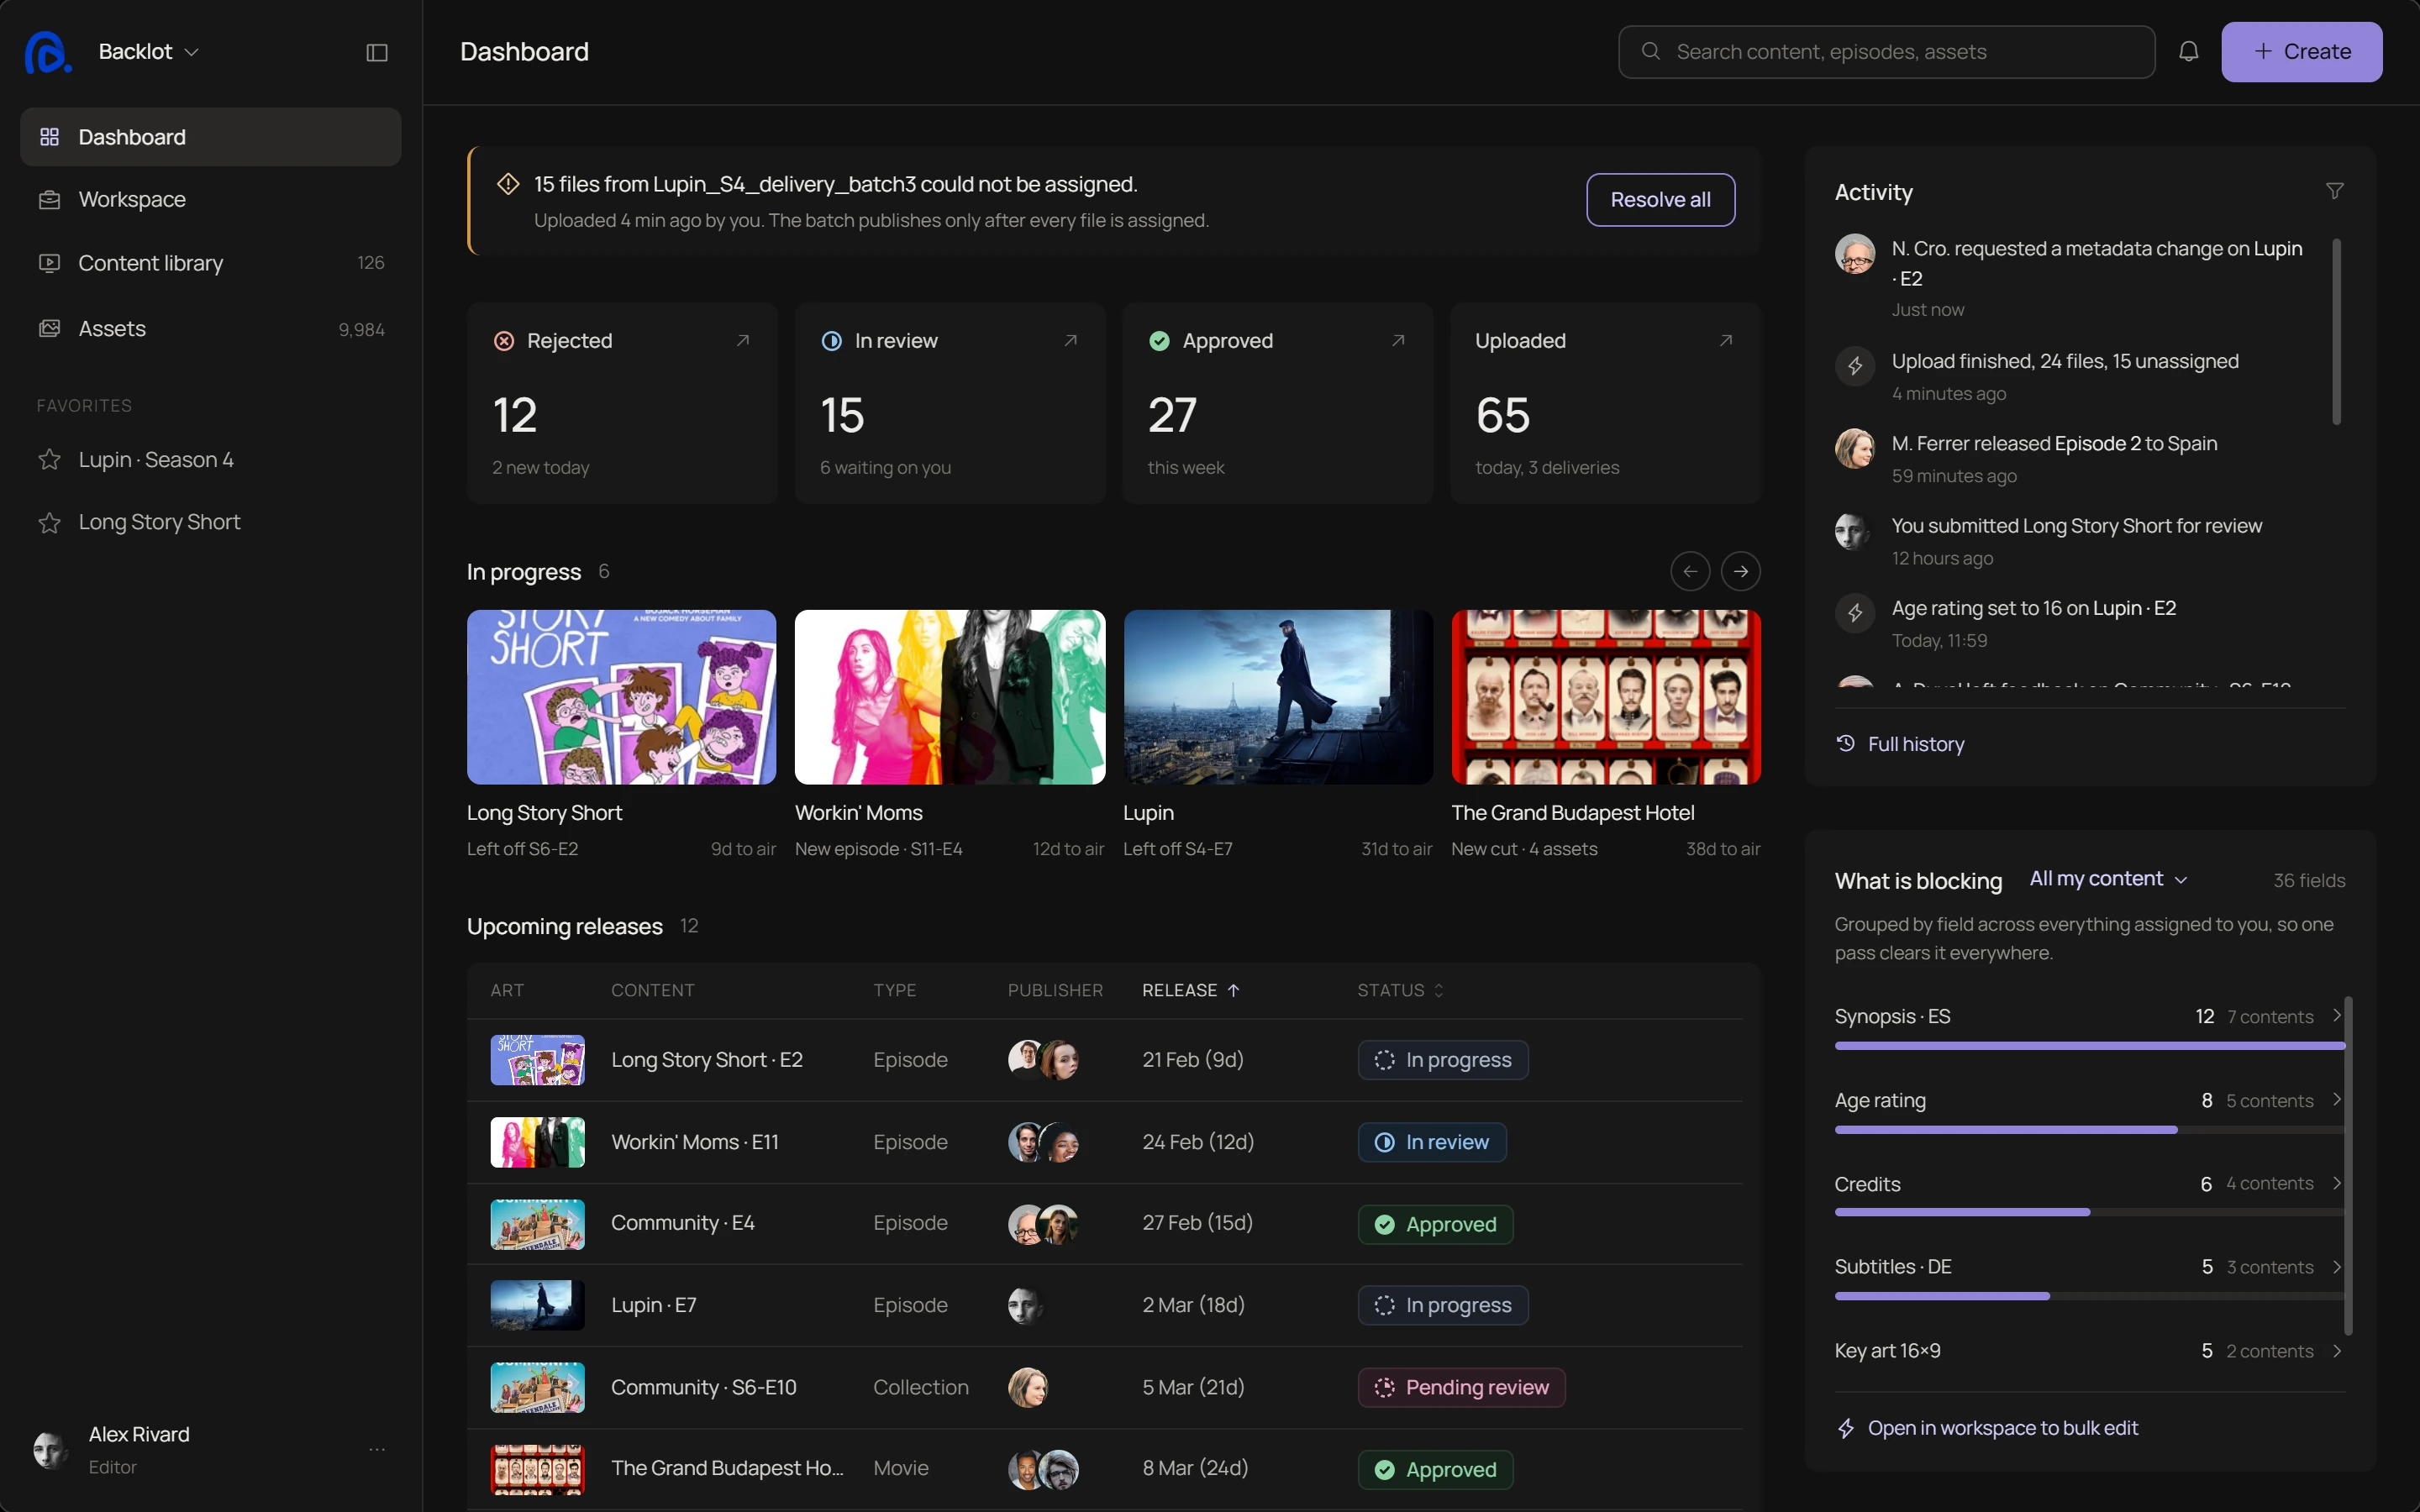Click Resolve all button
This screenshot has width=2420, height=1512.
(1660, 200)
